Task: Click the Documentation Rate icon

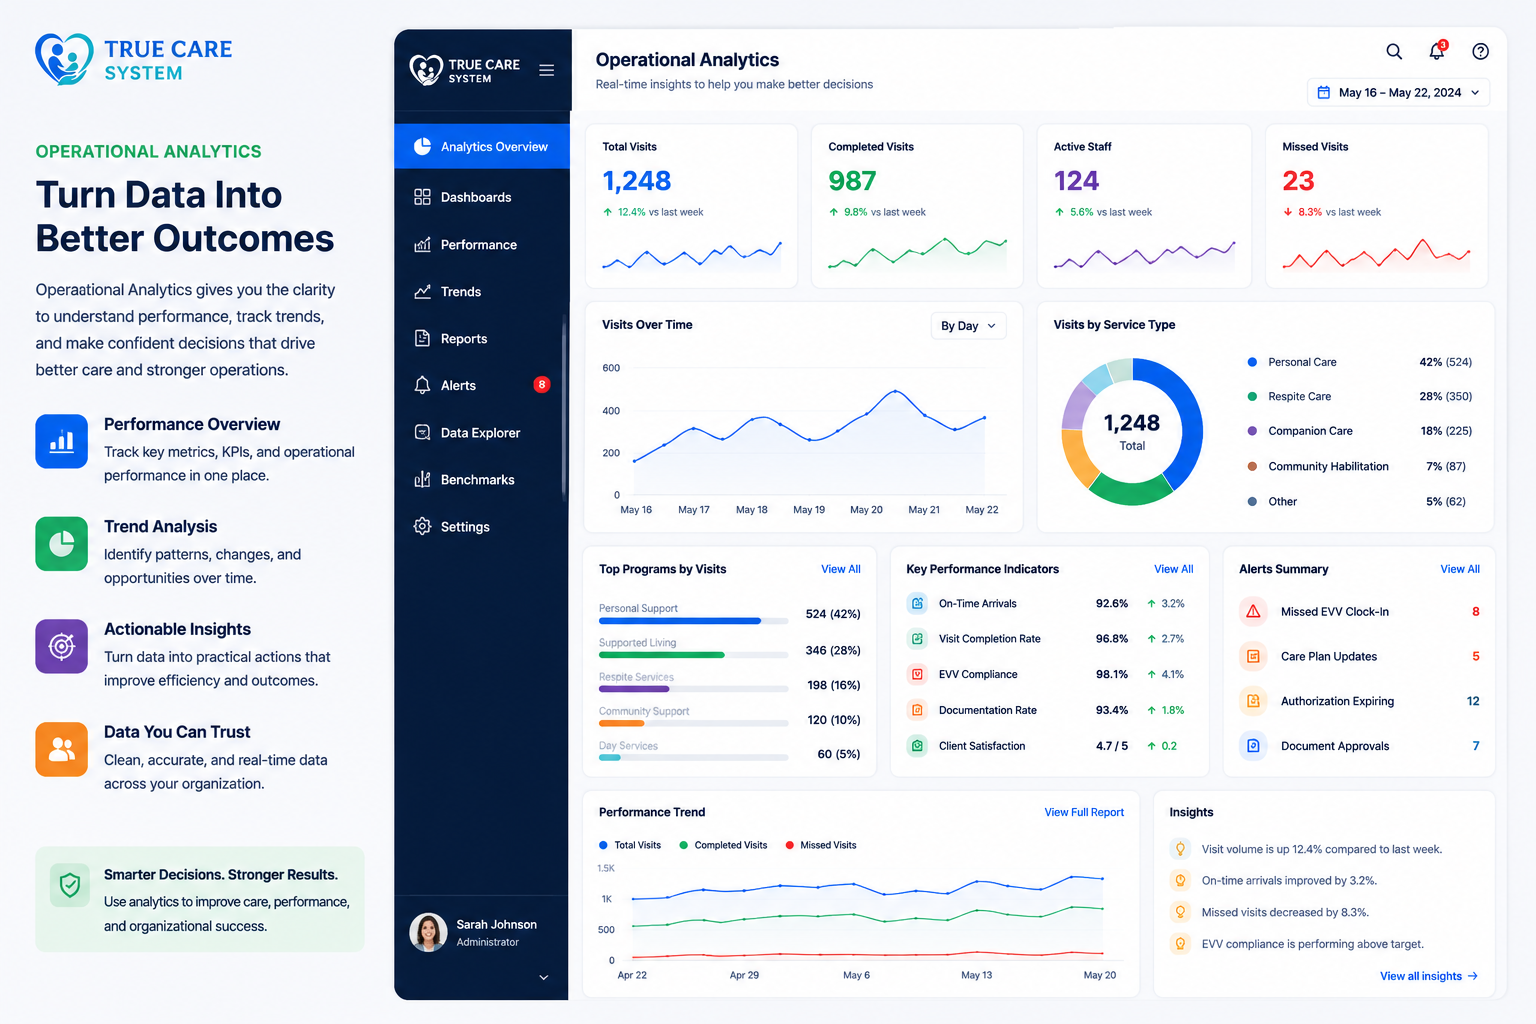Action: click(917, 710)
